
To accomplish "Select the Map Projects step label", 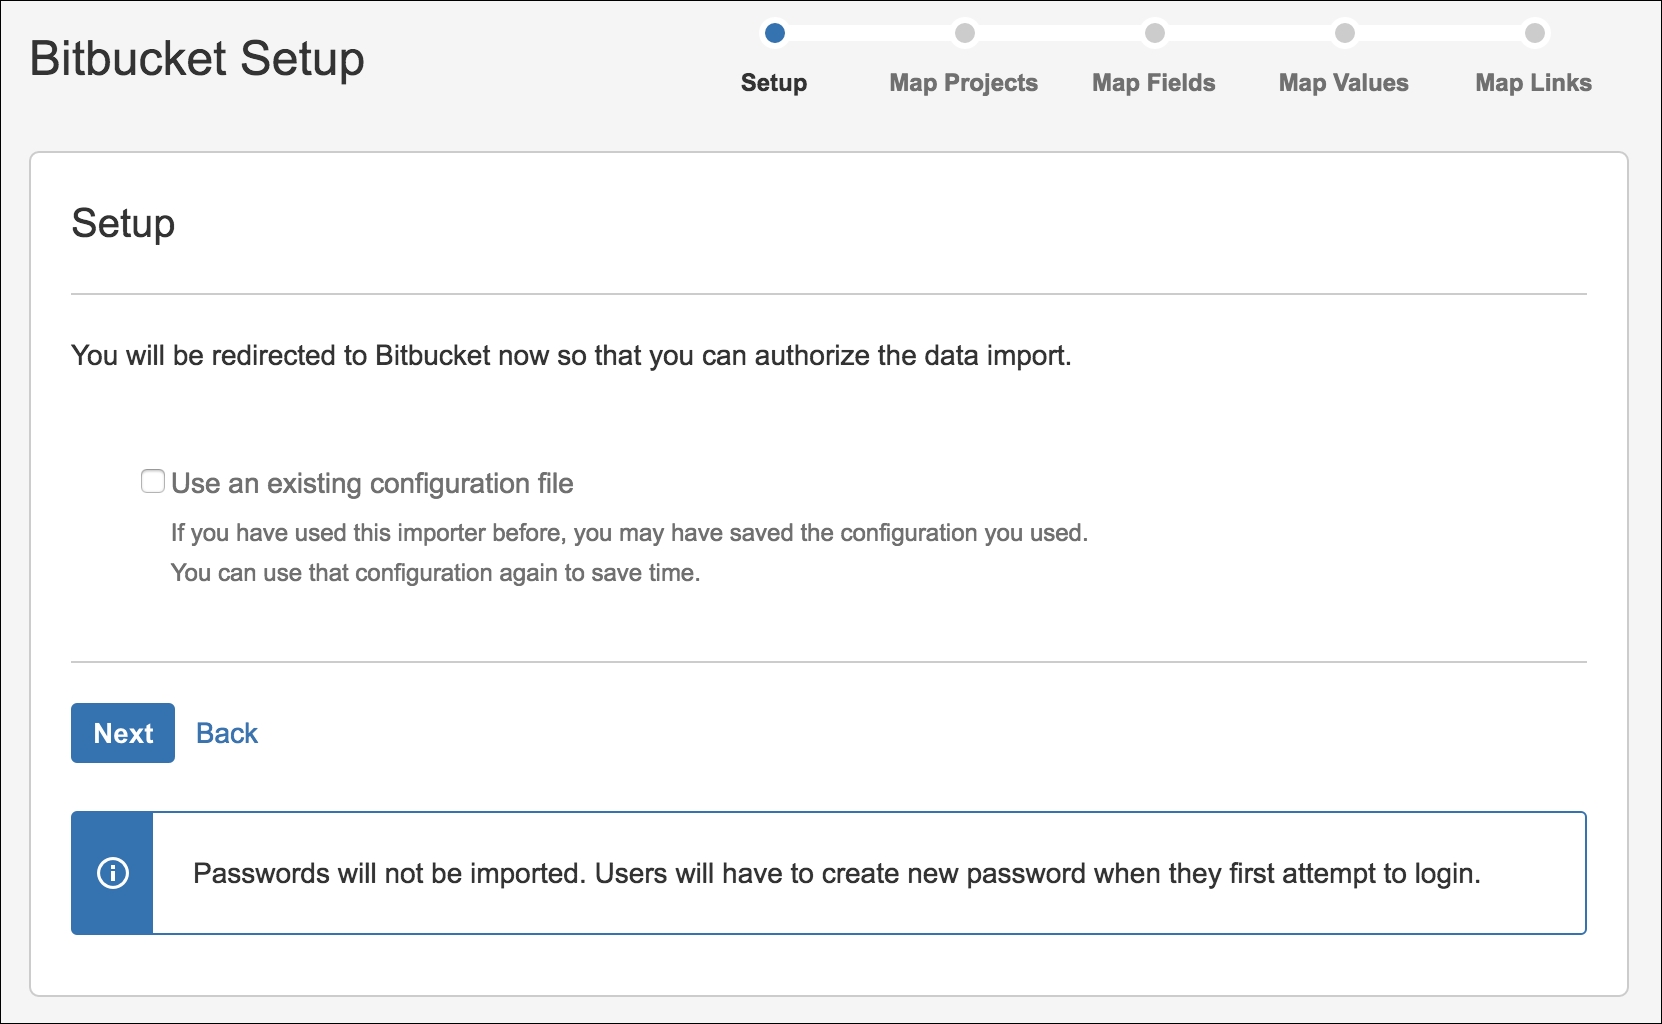I will (x=964, y=83).
